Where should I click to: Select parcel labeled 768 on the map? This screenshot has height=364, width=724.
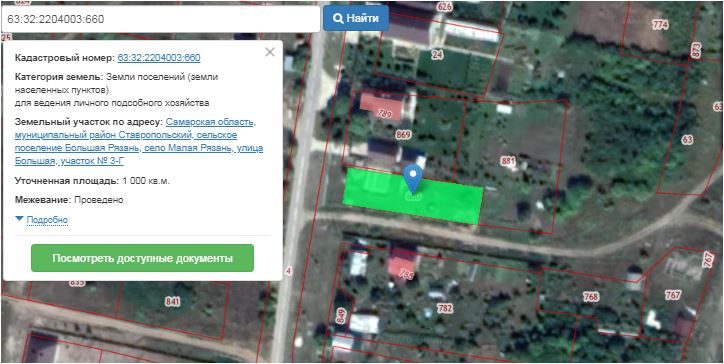coord(591,297)
